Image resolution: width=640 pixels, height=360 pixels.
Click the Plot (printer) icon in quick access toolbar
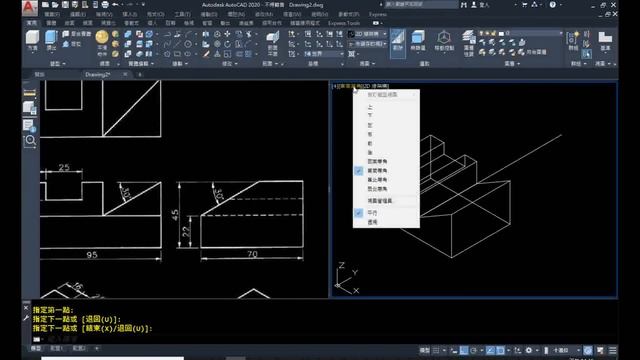105,5
